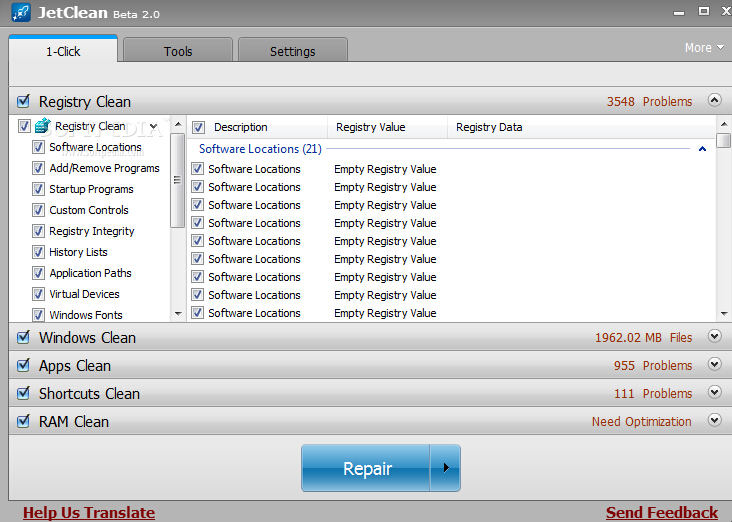Screen dimensions: 732x522
Task: Select the Software Locations (21) group header
Action: point(260,149)
